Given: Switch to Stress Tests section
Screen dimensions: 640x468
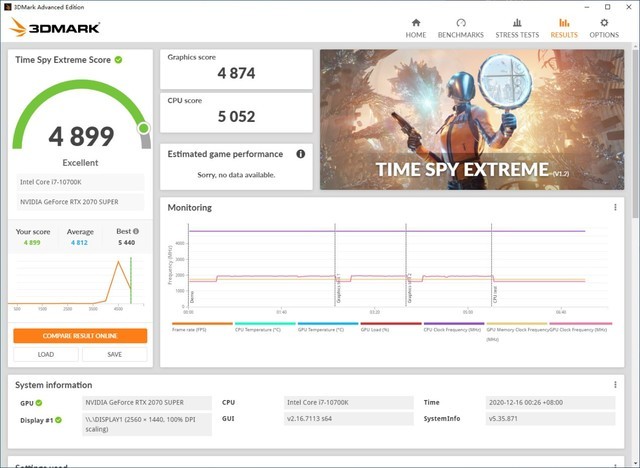Looking at the screenshot, I should [x=517, y=28].
